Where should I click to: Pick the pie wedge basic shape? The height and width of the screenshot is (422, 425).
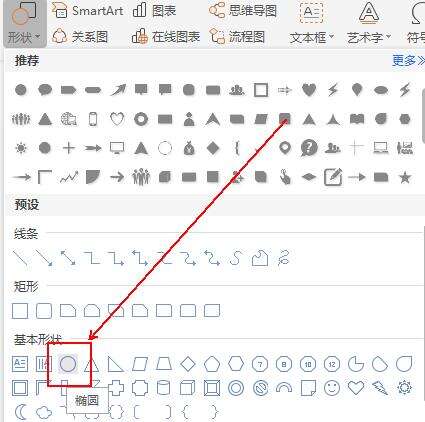(x=356, y=364)
